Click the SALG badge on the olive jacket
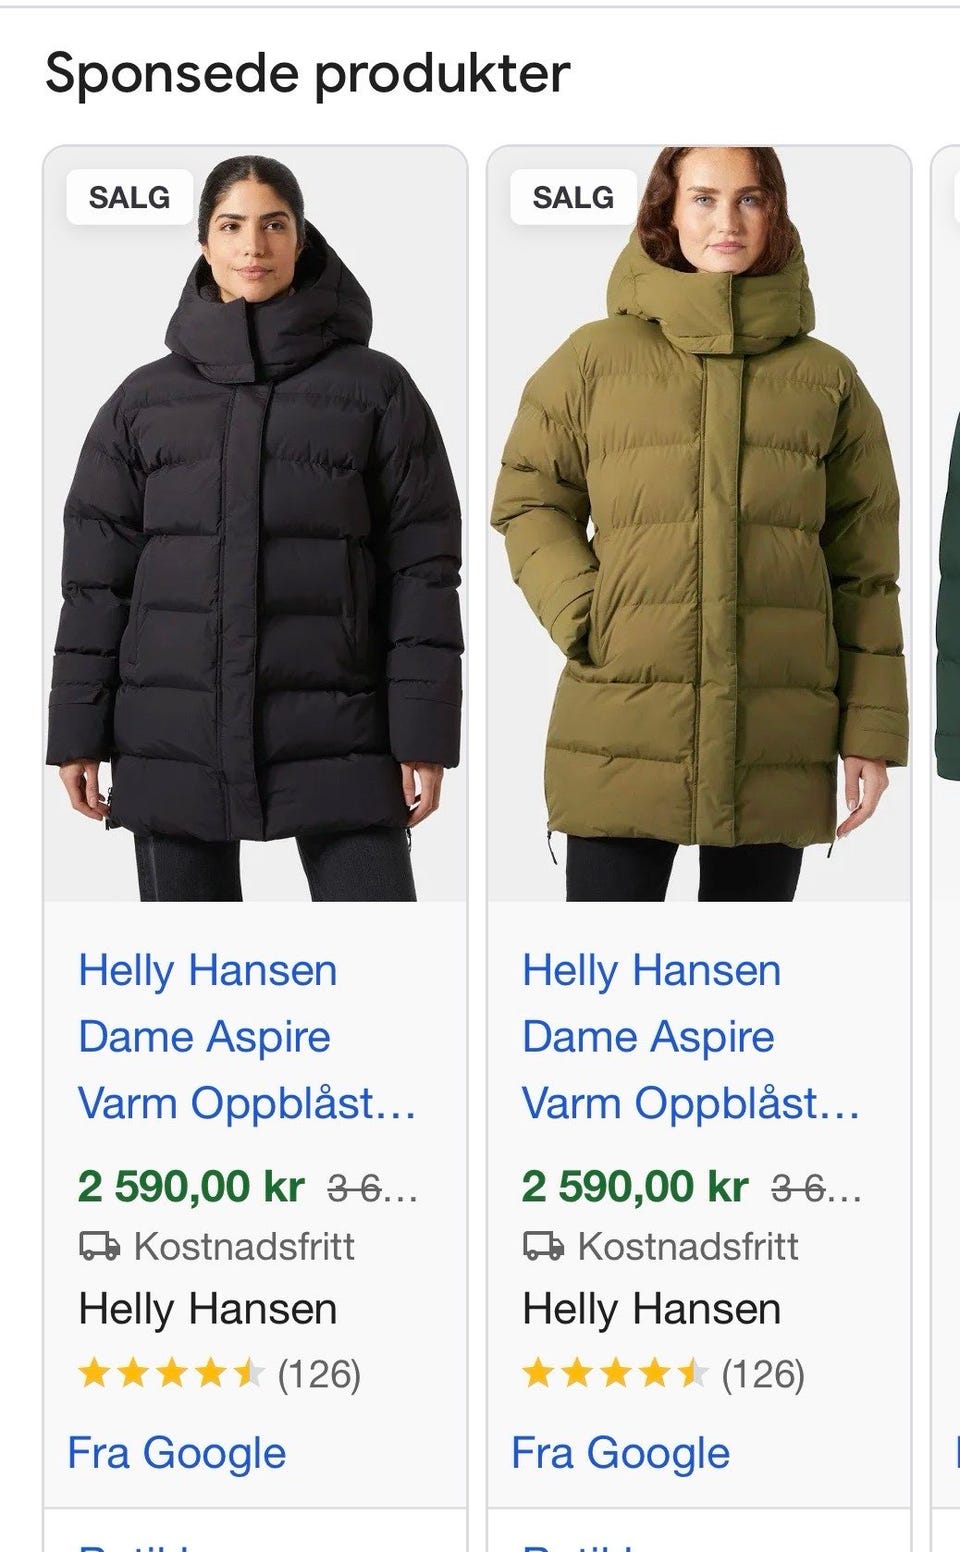Viewport: 960px width, 1552px height. (x=573, y=197)
